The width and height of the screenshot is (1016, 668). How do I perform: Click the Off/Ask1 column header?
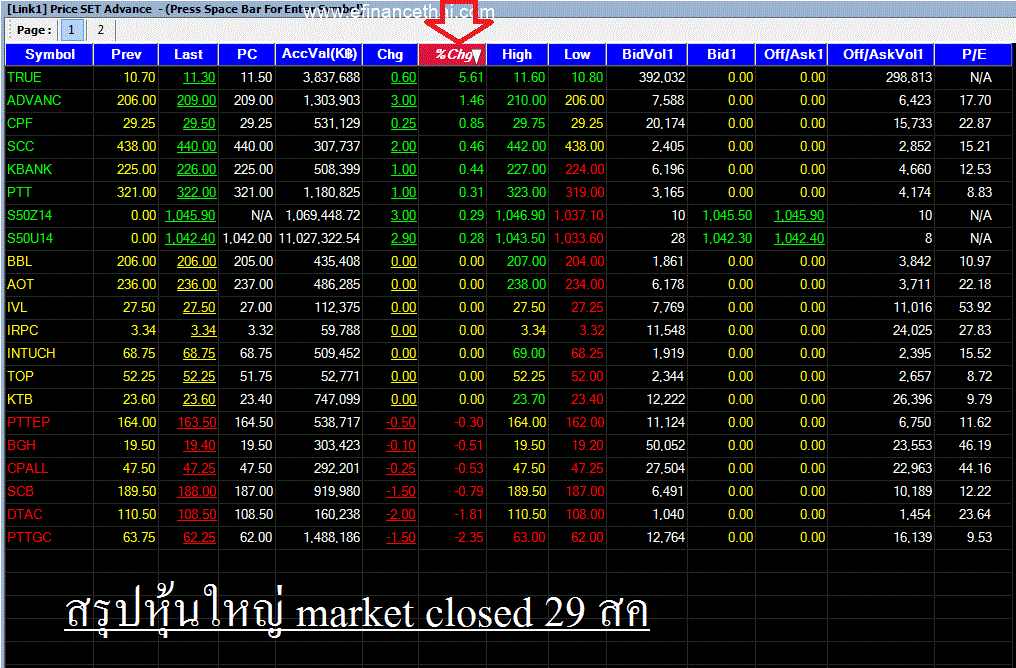(x=791, y=54)
